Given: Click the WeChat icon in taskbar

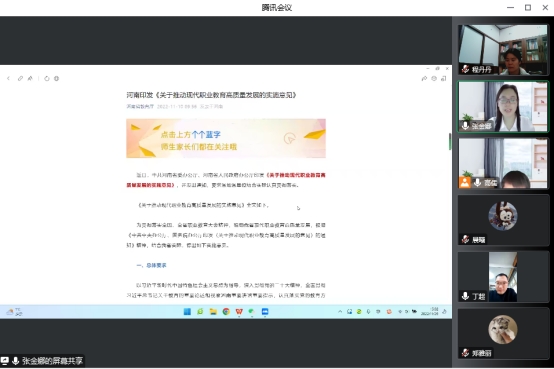Looking at the screenshot, I should click(x=252, y=311).
